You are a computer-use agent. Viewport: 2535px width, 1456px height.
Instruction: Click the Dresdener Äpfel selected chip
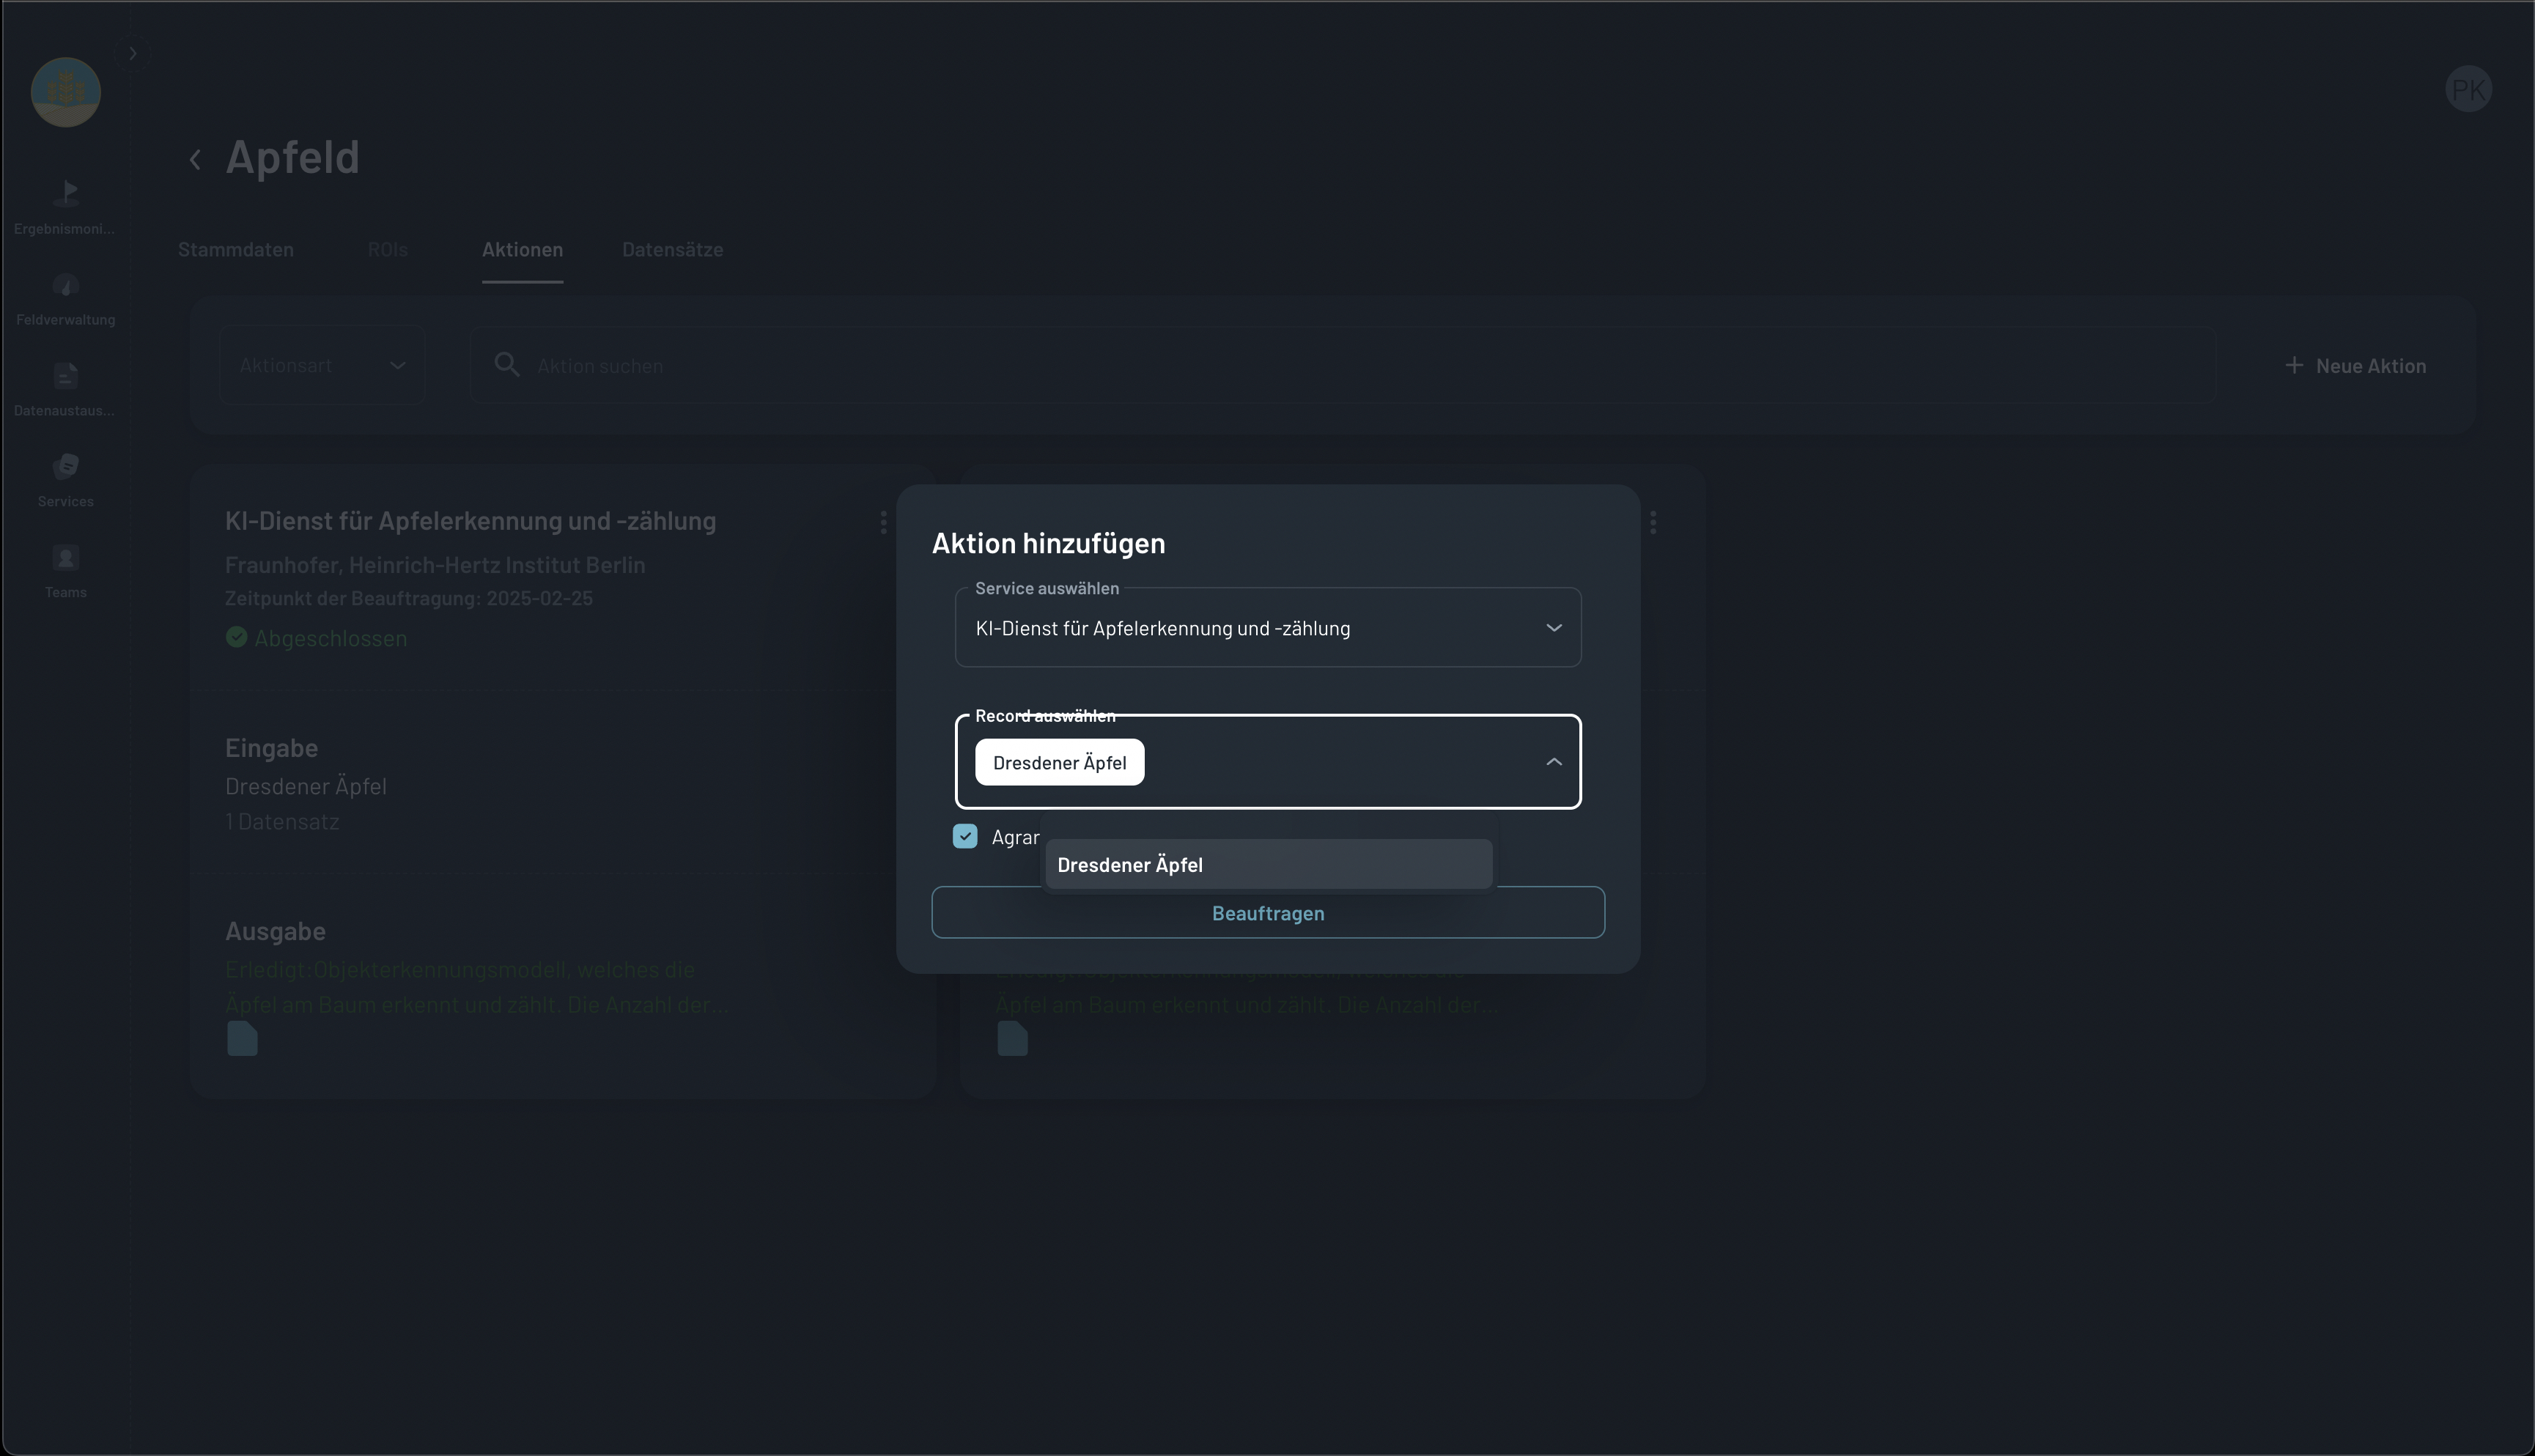1059,763
